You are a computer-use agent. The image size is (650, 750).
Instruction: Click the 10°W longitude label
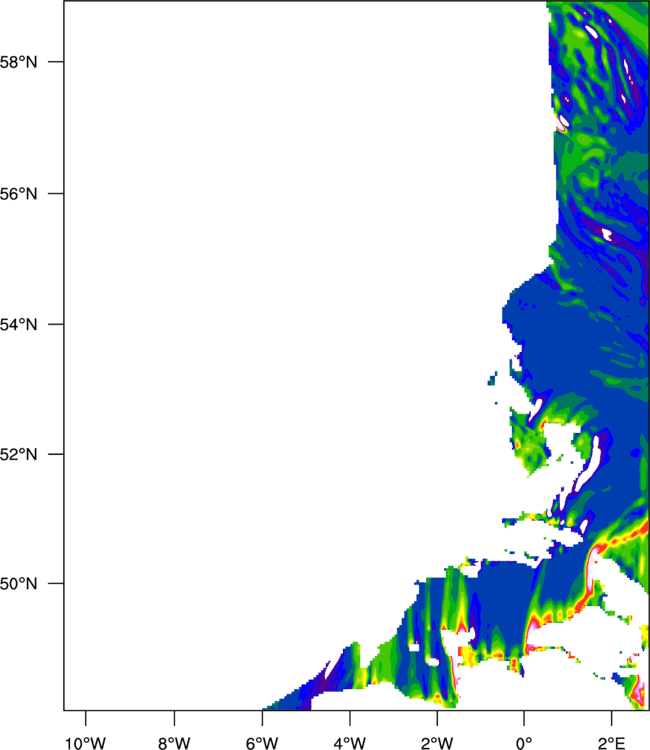pyautogui.click(x=86, y=743)
